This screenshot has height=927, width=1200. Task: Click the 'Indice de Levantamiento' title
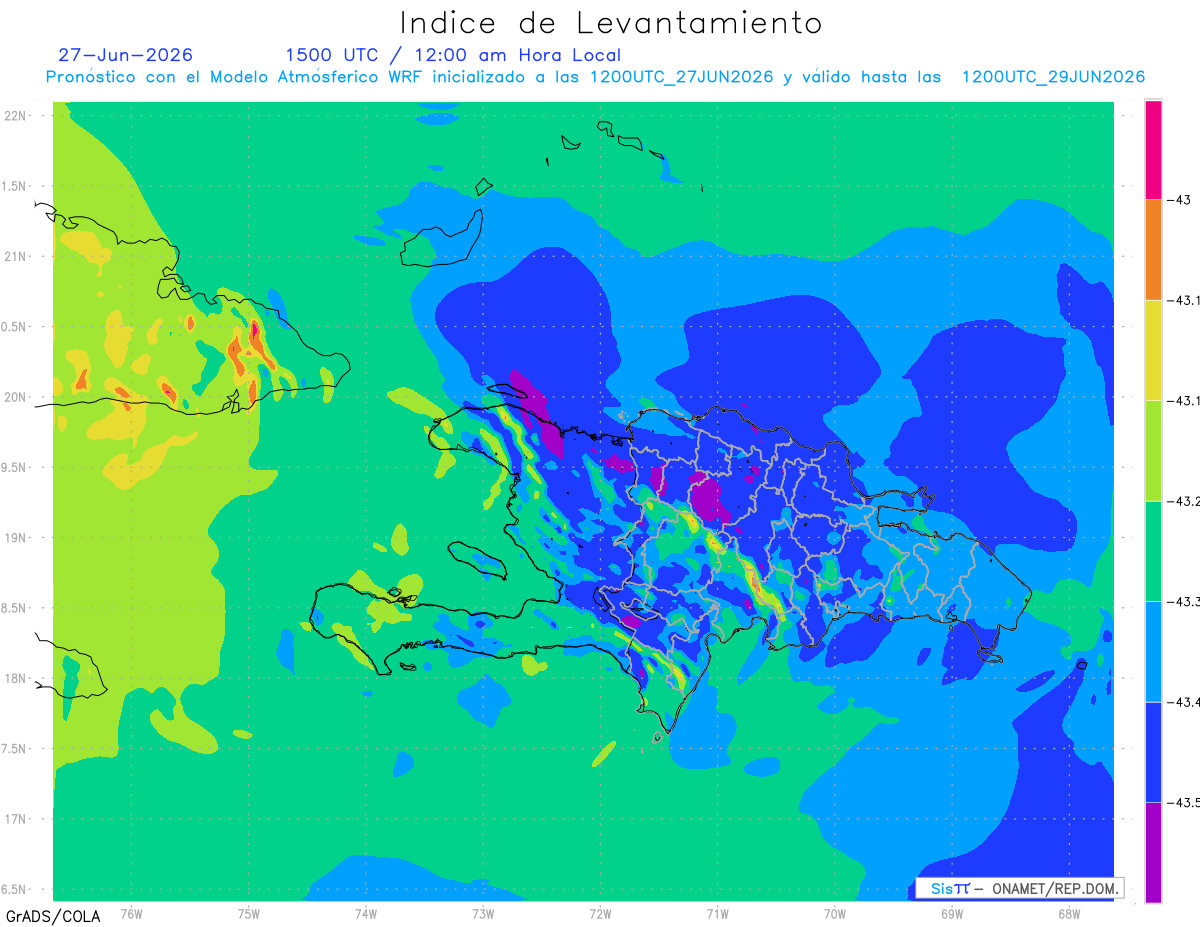(x=611, y=22)
